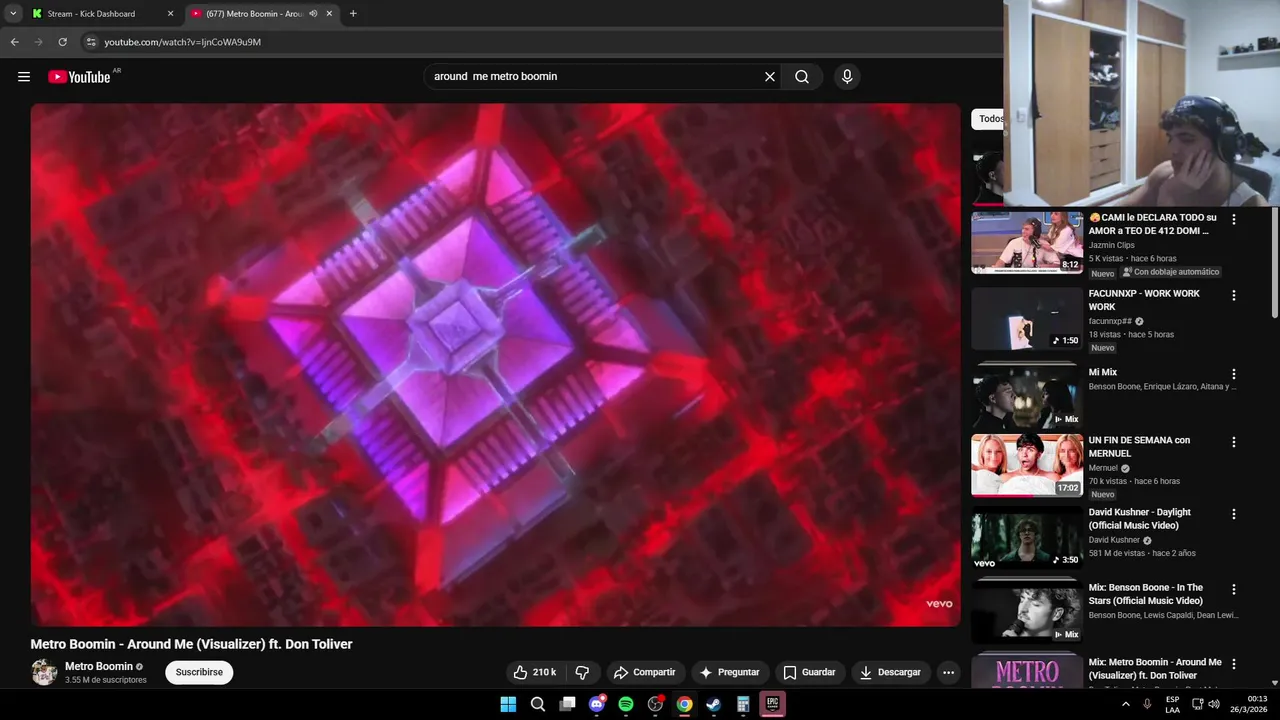Screen dimensions: 1280x720
Task: Clear the search box with the X
Action: [770, 77]
